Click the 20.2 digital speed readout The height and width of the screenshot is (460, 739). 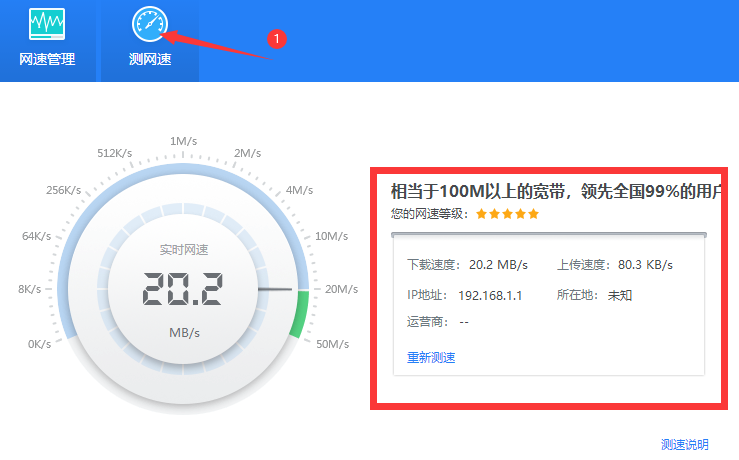pyautogui.click(x=181, y=289)
